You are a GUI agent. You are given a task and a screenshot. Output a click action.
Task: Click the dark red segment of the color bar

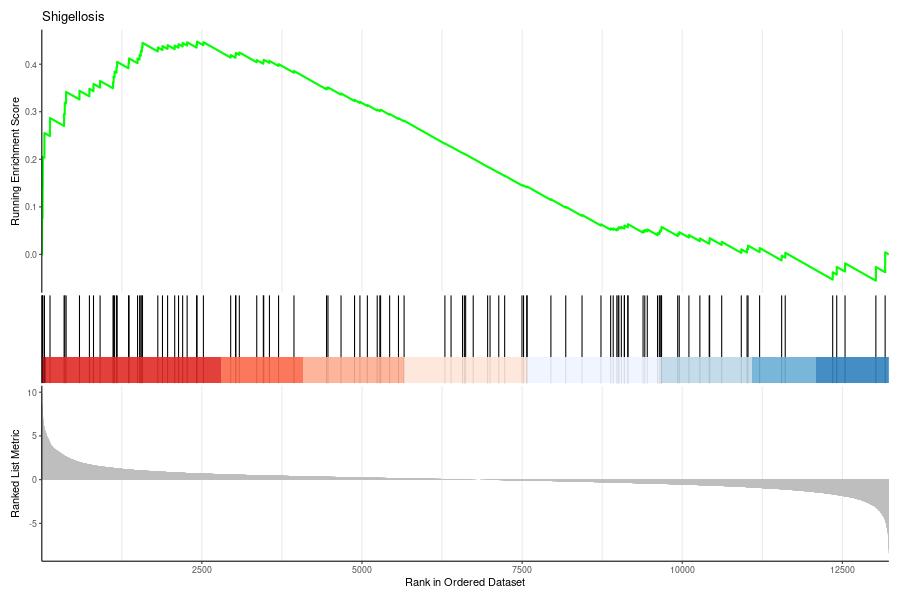[x=131, y=370]
